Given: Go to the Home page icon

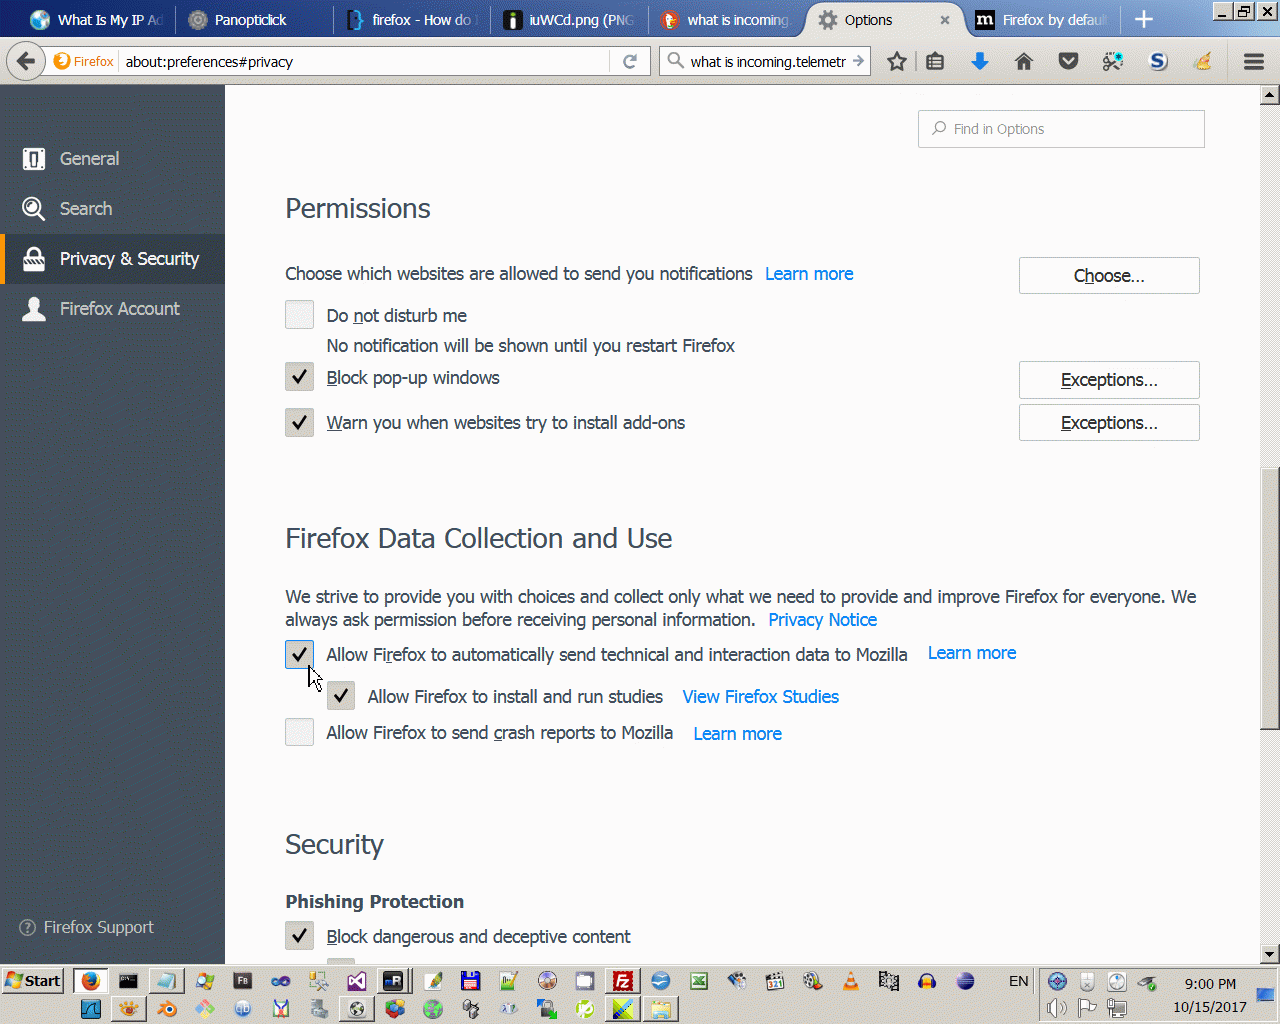Looking at the screenshot, I should [x=1024, y=62].
